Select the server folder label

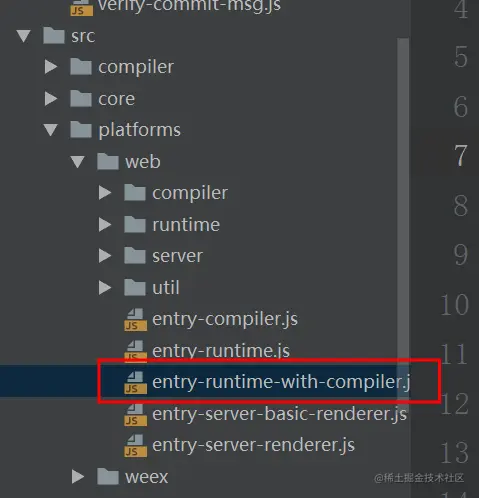point(177,256)
